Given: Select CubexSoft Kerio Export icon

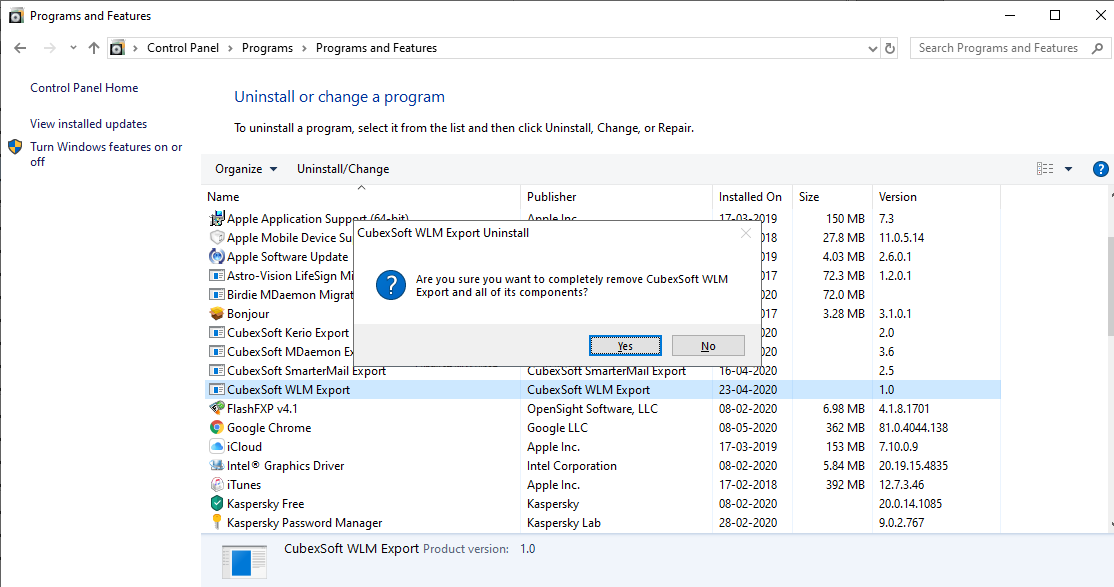Looking at the screenshot, I should pos(217,332).
